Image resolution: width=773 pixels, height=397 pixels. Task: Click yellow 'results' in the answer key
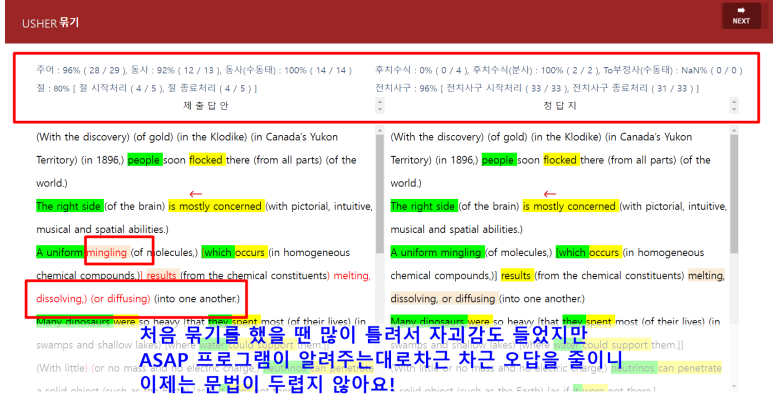[x=517, y=276]
